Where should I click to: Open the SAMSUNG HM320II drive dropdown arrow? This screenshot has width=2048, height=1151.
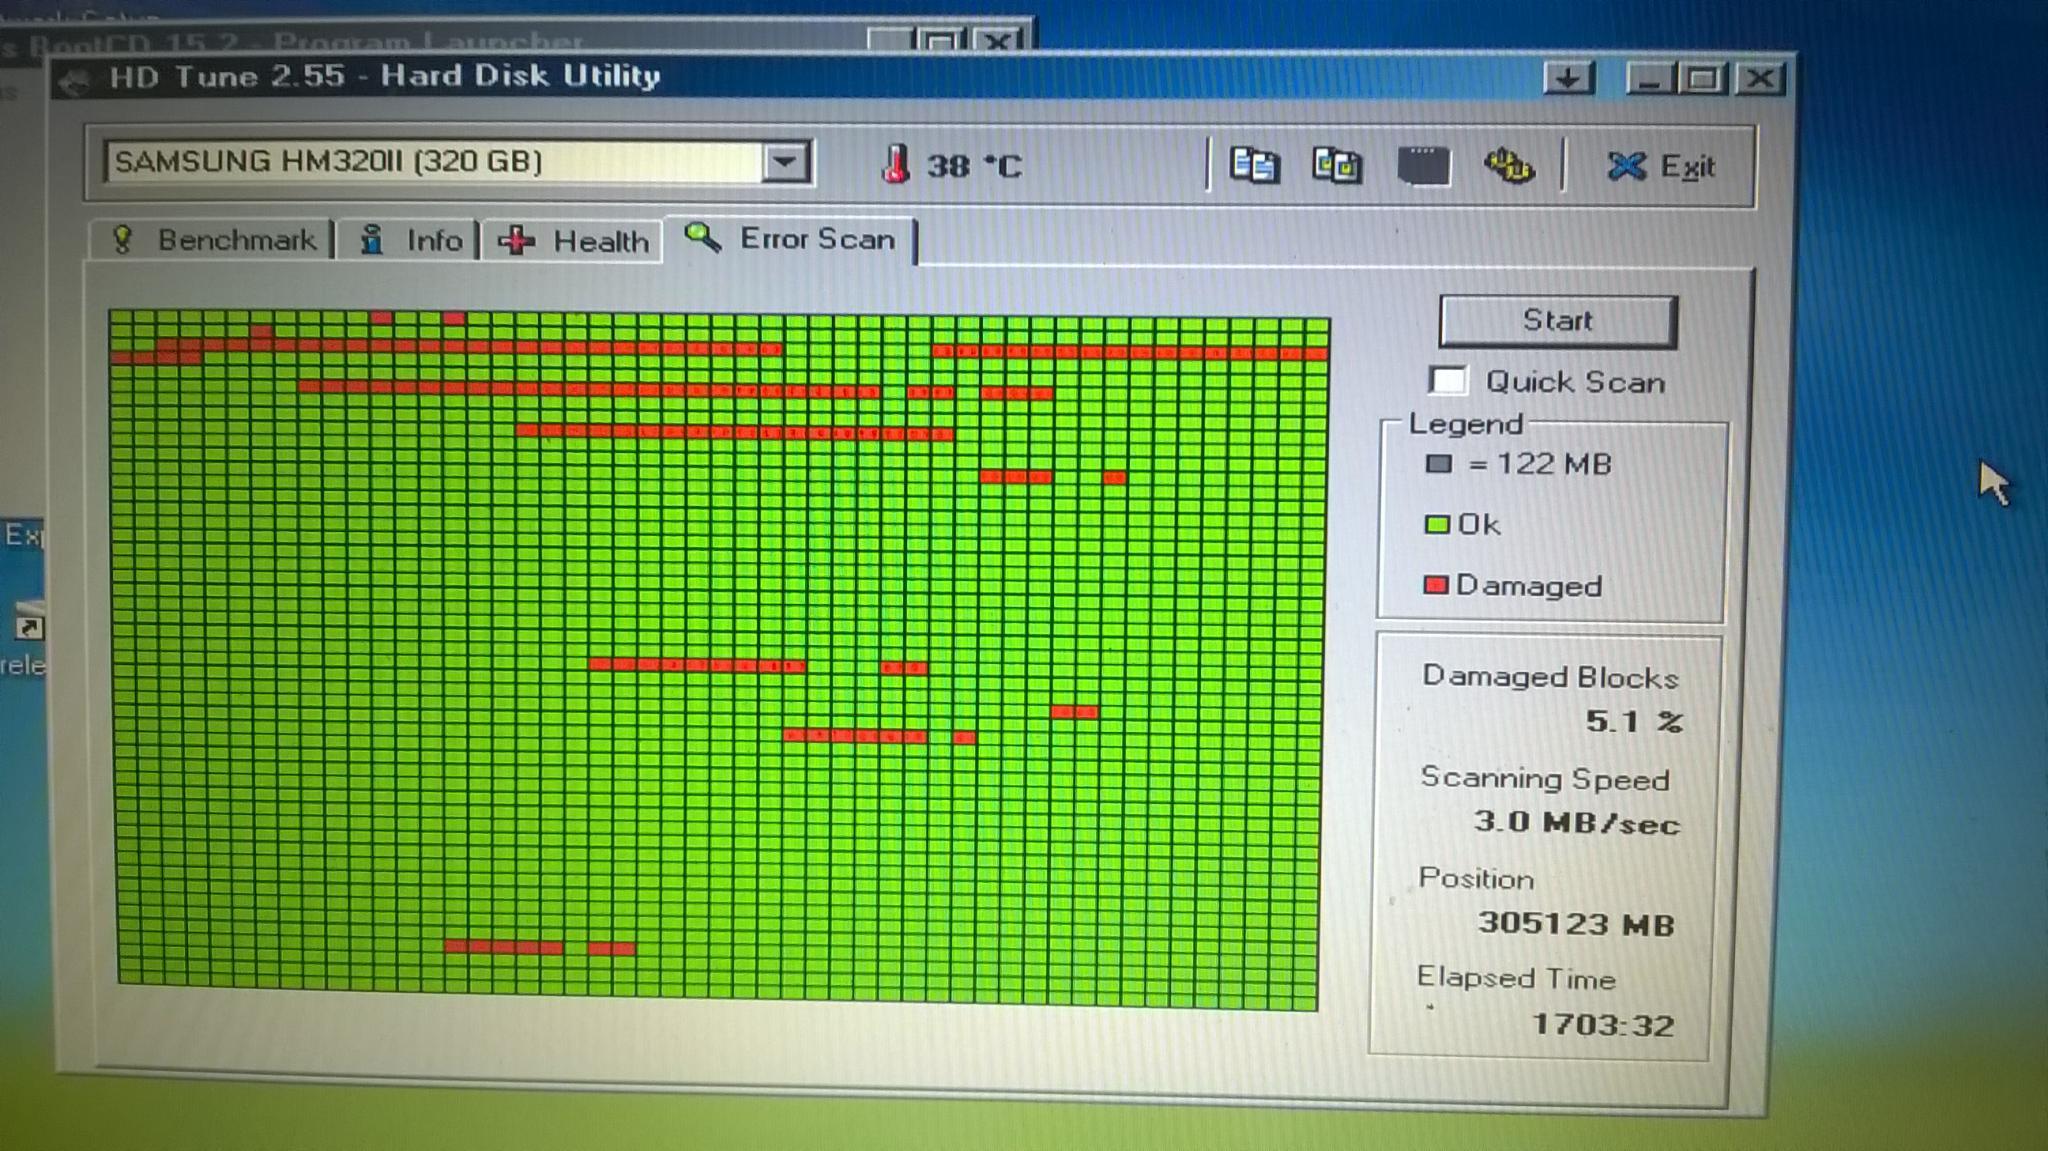(x=785, y=162)
